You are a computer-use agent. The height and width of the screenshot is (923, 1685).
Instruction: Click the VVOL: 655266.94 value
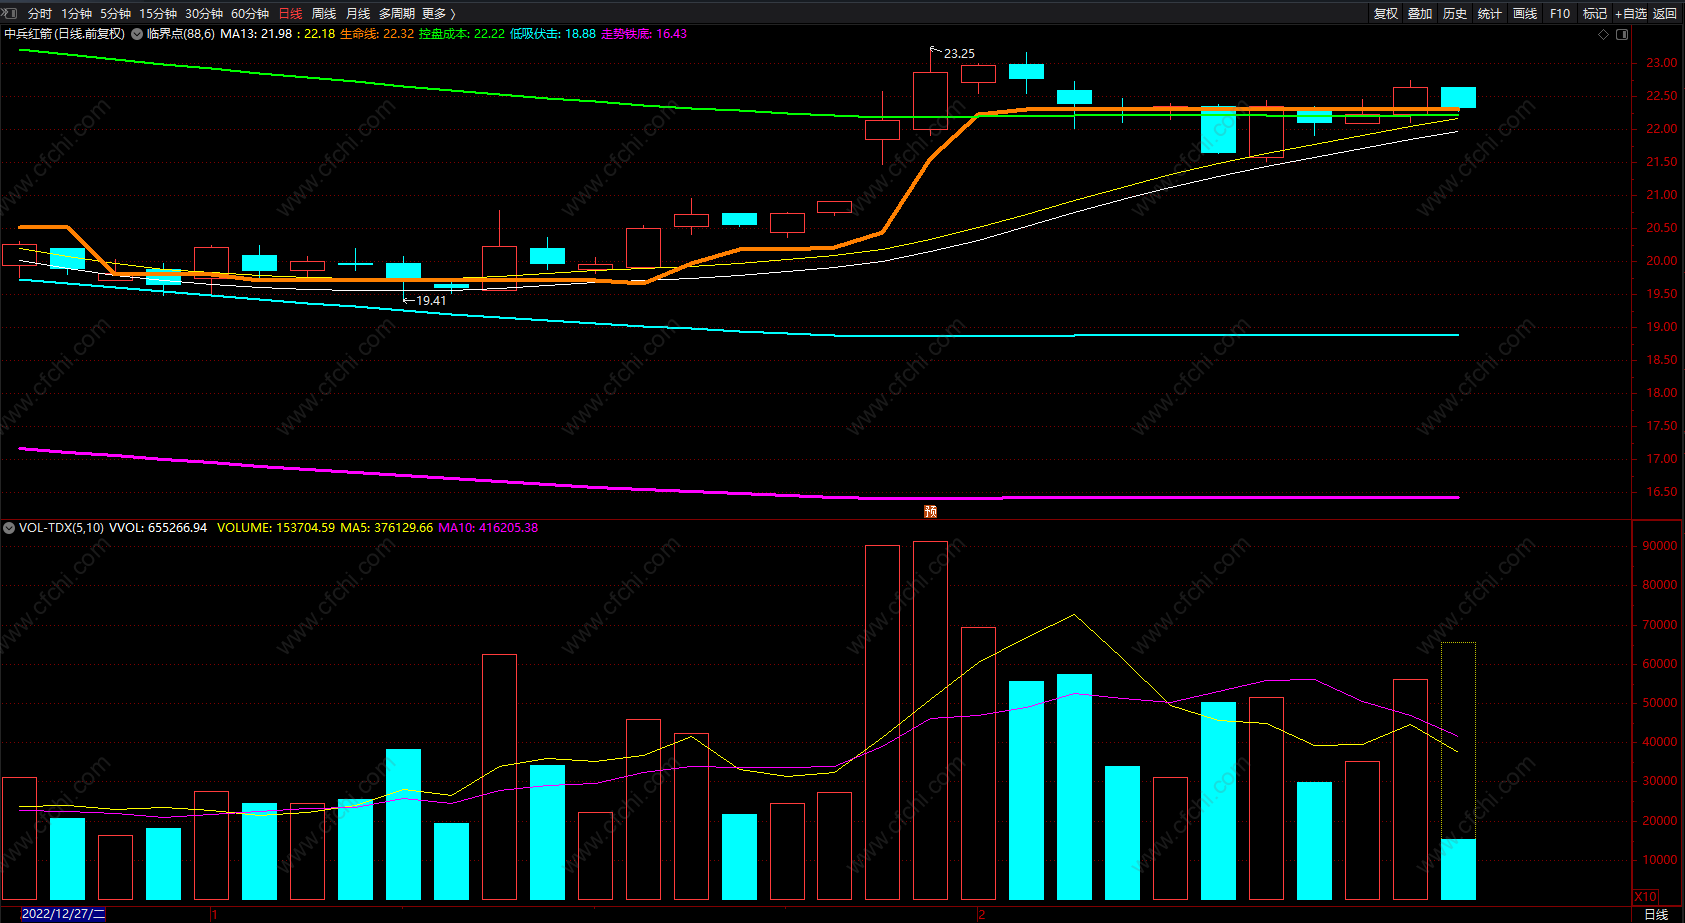[158, 528]
